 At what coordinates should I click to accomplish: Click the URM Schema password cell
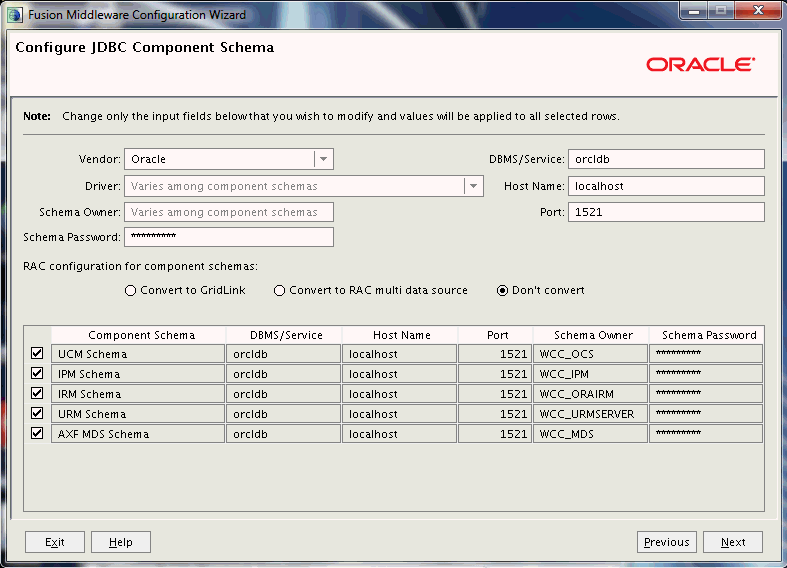tap(706, 414)
